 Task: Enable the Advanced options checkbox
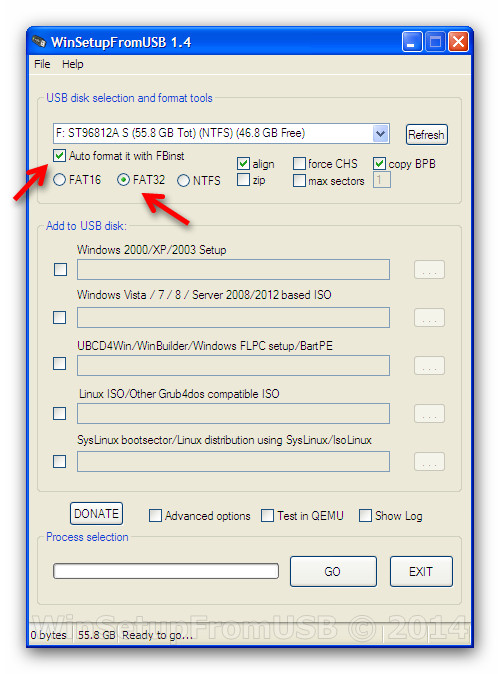tap(155, 515)
